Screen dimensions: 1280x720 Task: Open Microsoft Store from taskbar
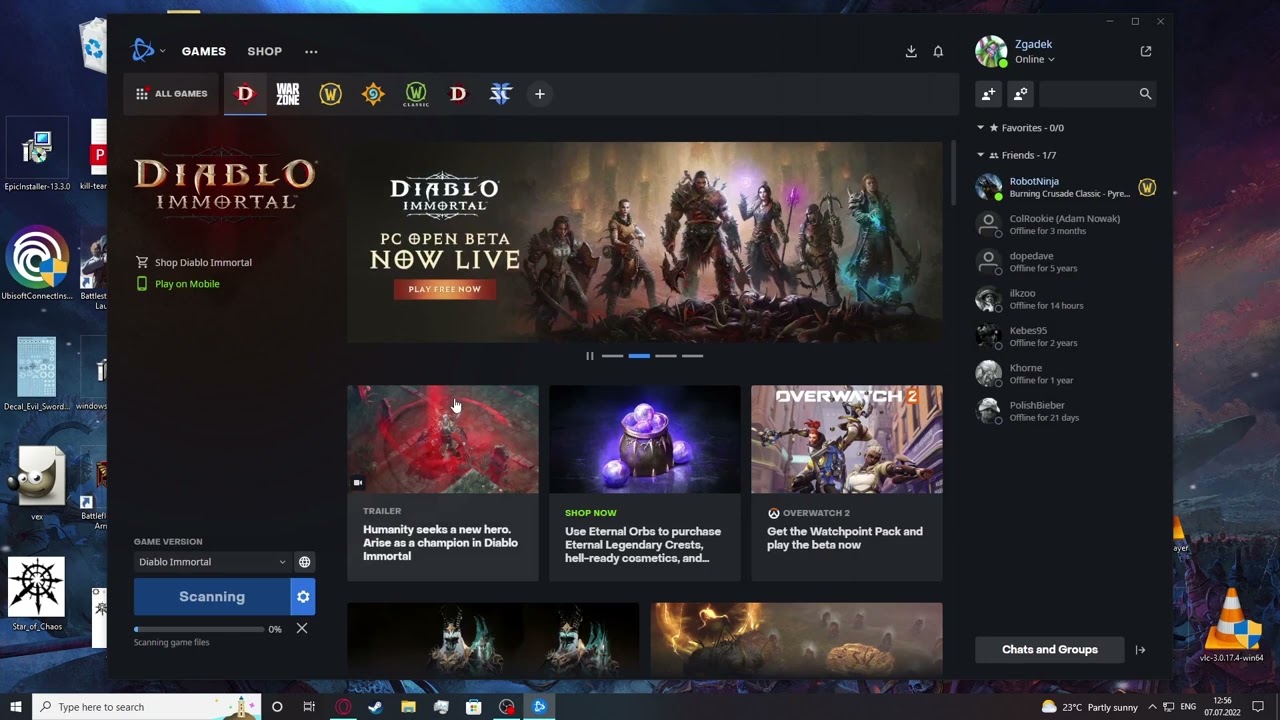point(474,707)
